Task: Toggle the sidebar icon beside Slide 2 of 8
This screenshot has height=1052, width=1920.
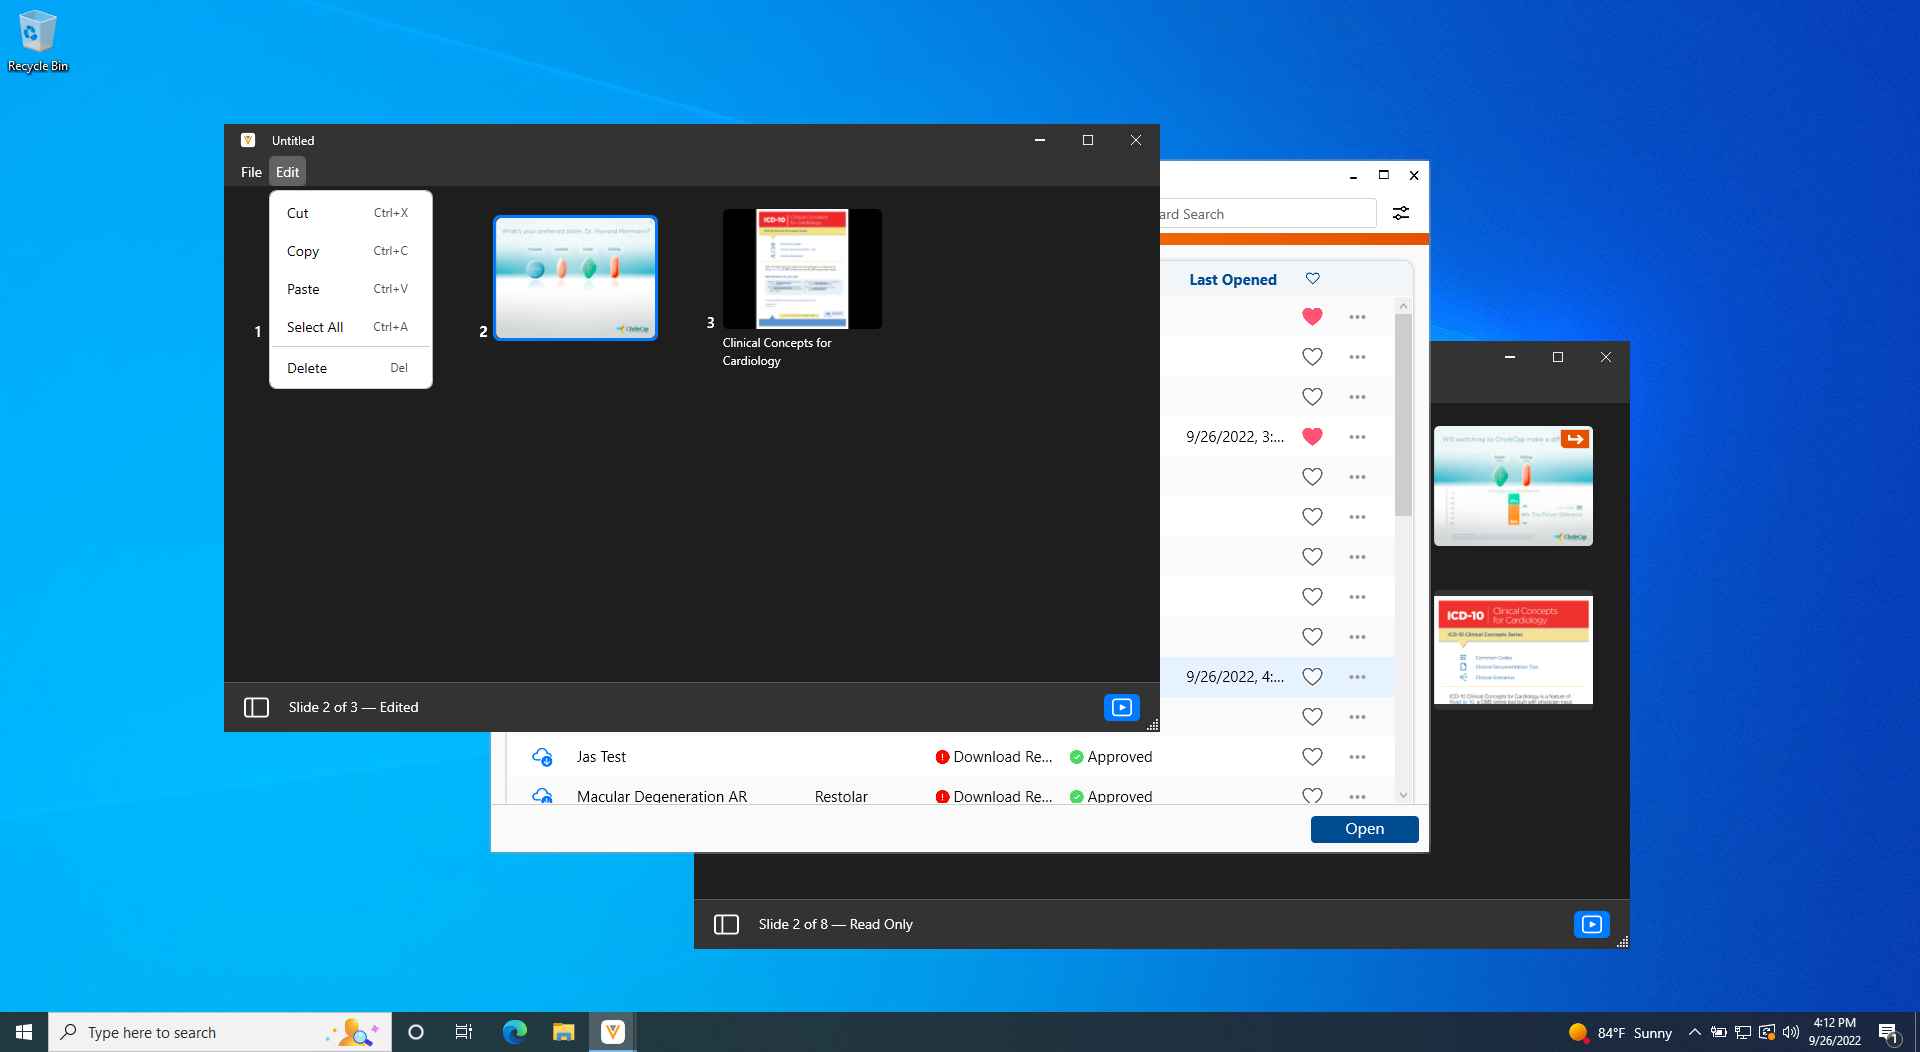Action: click(x=726, y=924)
